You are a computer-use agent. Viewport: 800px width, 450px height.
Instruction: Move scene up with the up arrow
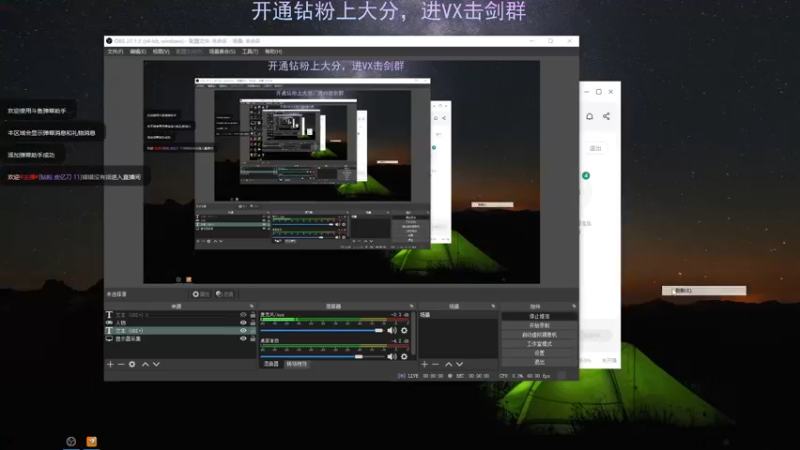[448, 364]
